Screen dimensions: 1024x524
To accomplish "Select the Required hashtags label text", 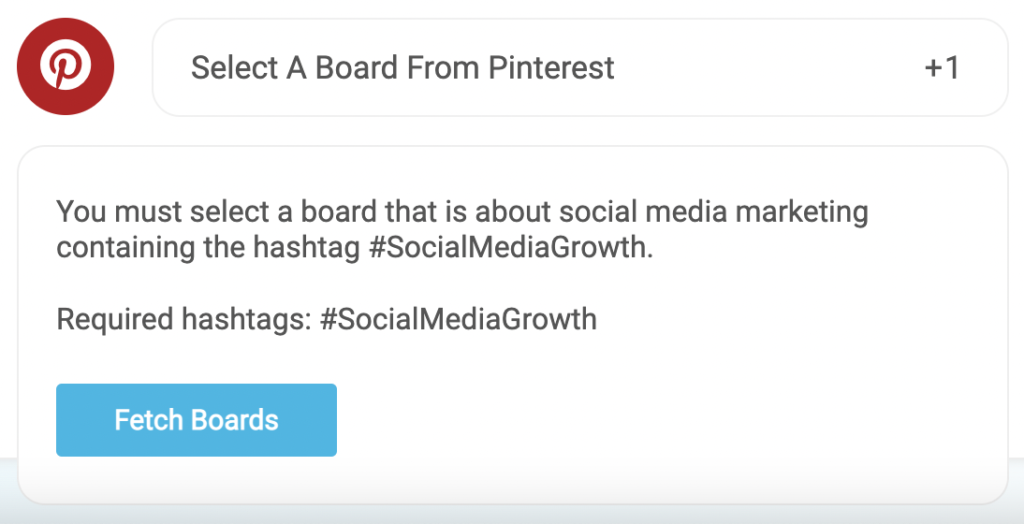I will (184, 319).
